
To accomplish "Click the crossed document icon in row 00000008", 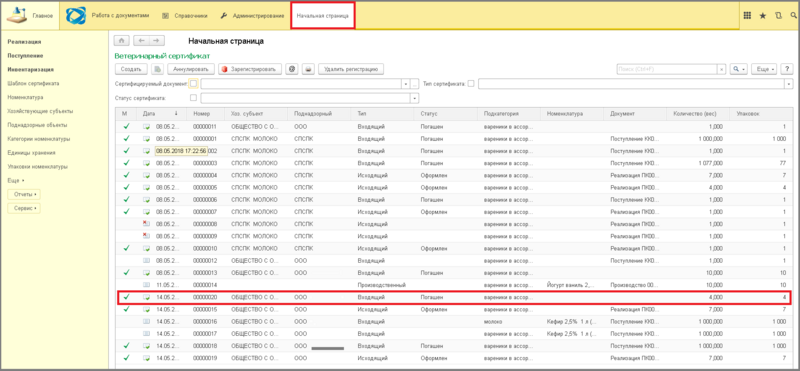I will click(146, 224).
